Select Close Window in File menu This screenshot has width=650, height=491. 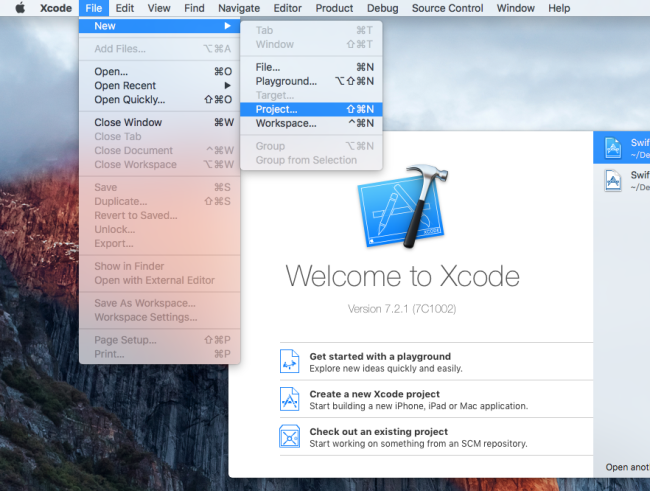pyautogui.click(x=160, y=122)
